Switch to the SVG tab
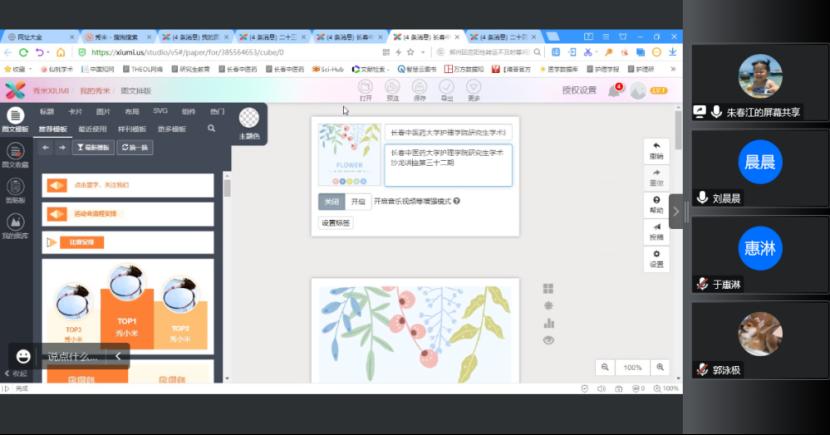830x435 pixels. point(160,111)
